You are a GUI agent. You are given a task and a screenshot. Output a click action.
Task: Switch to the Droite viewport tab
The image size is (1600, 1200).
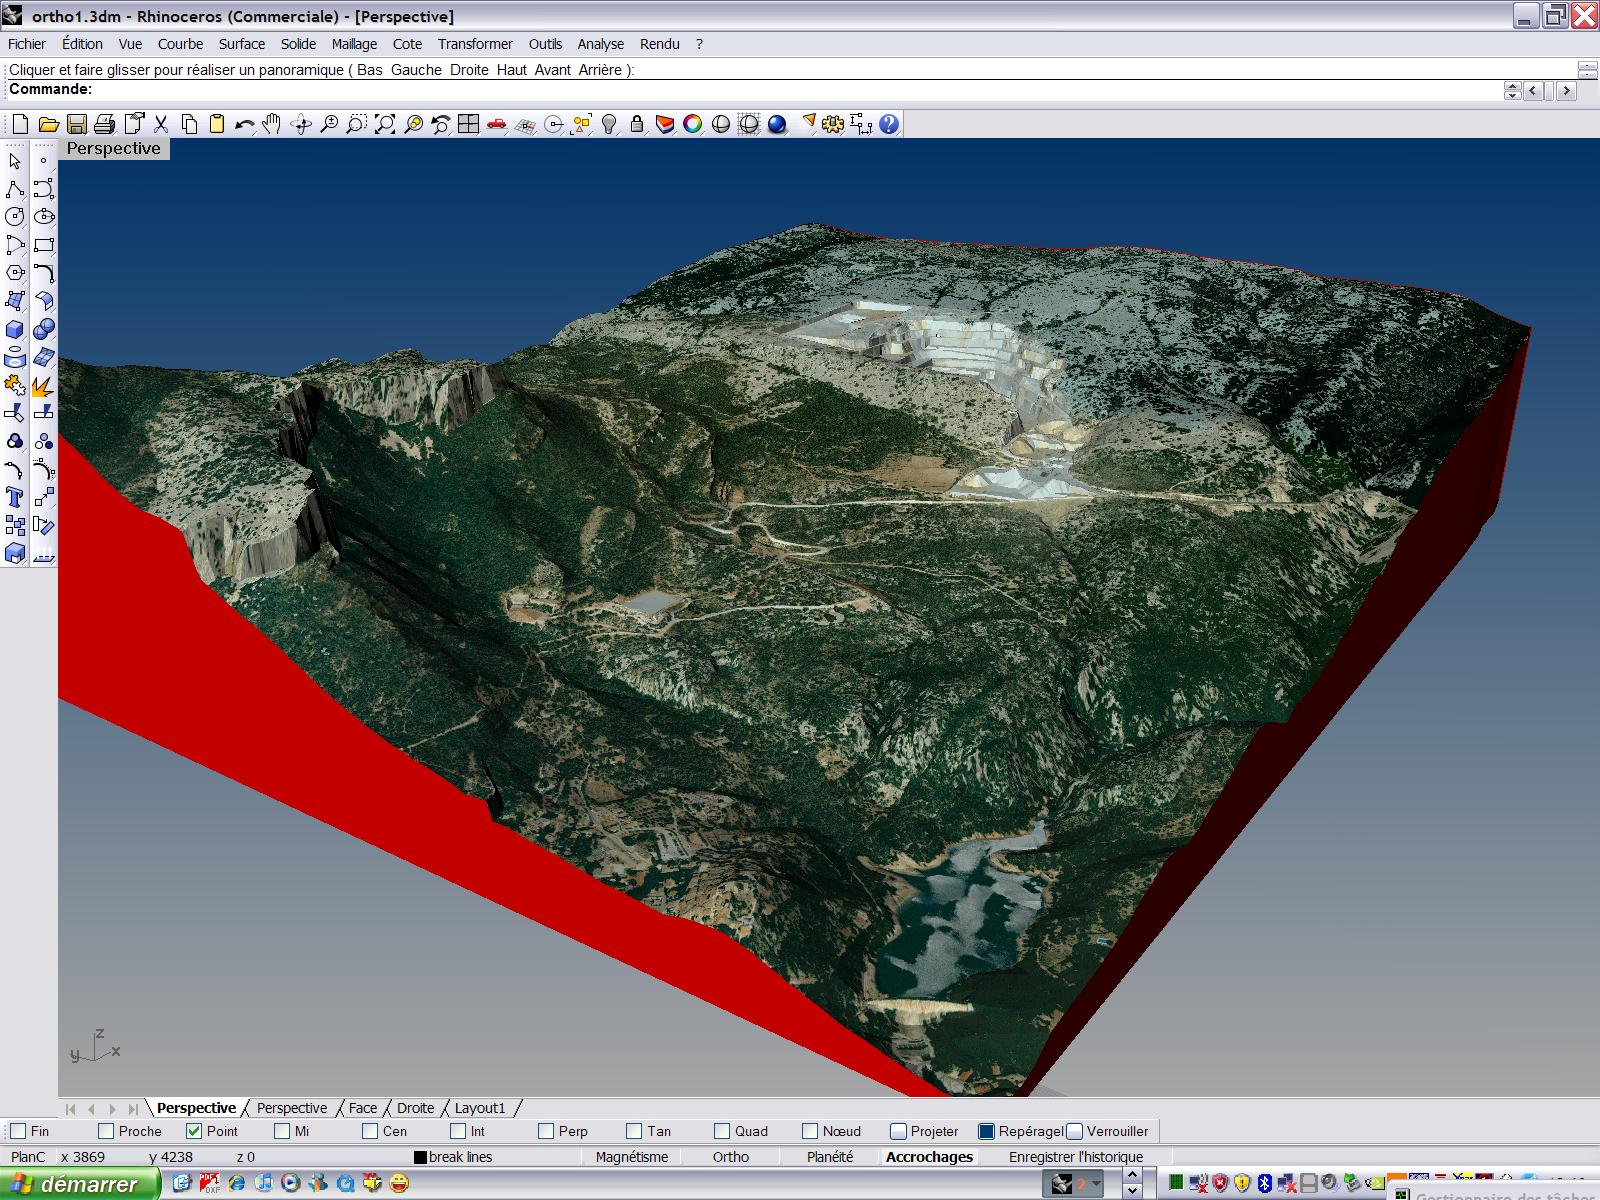pos(415,1108)
